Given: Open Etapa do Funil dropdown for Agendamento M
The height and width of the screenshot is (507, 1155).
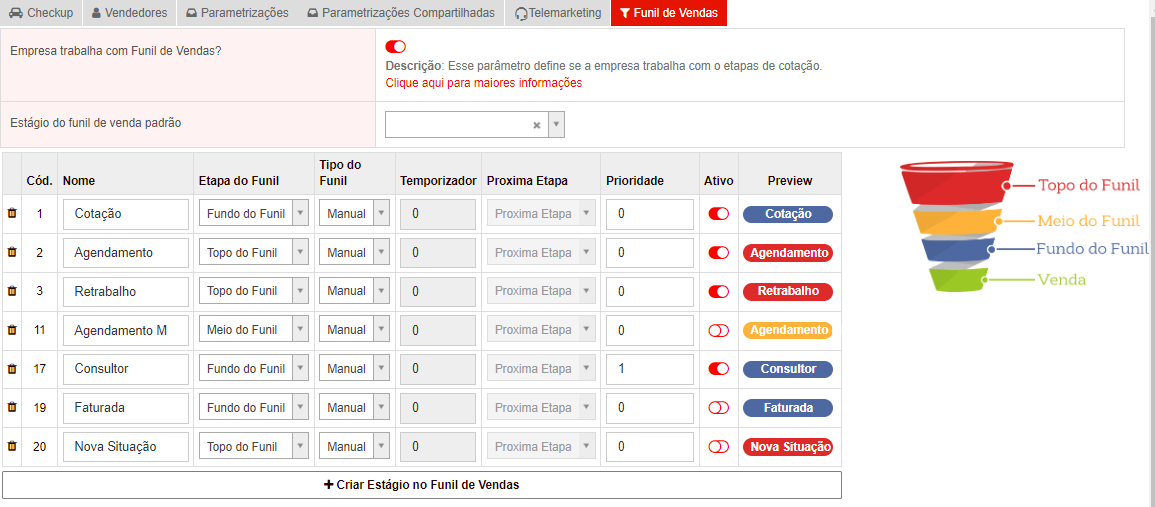Looking at the screenshot, I should (253, 330).
